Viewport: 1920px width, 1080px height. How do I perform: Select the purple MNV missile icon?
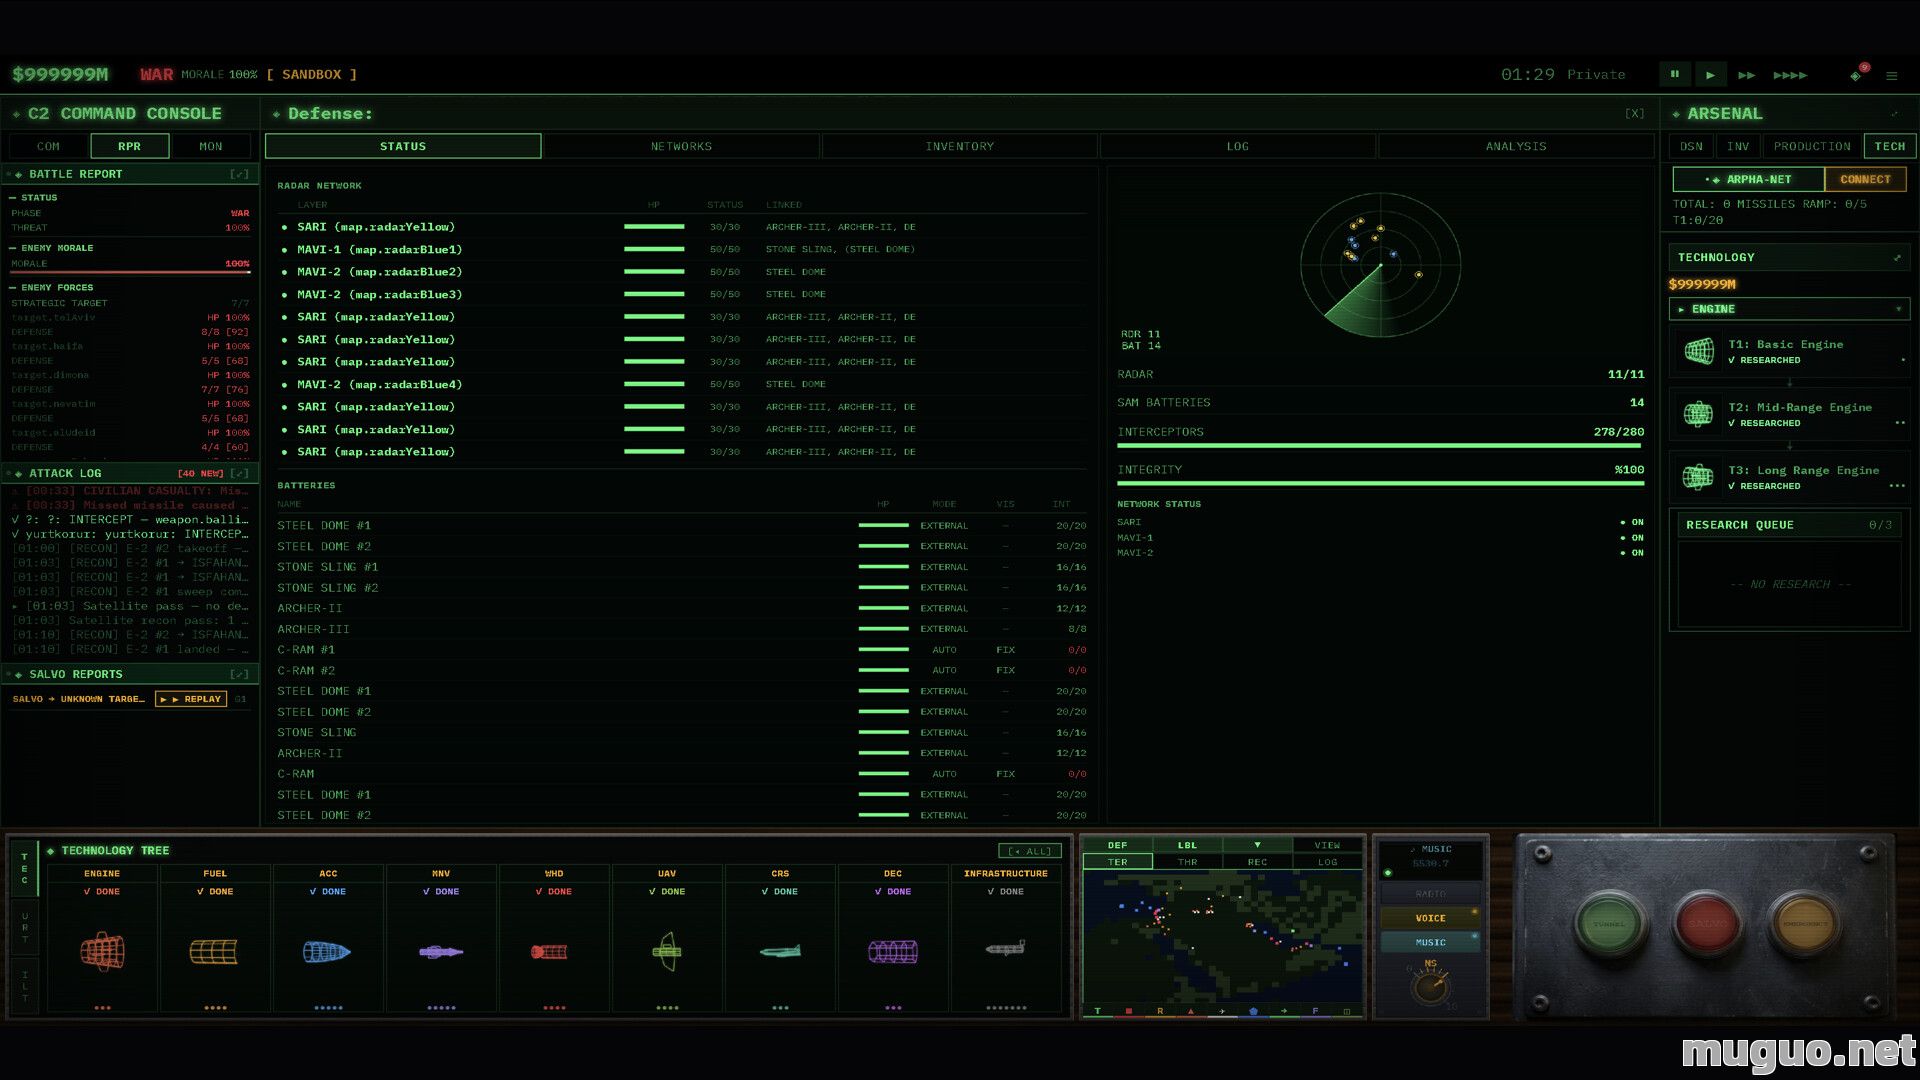[441, 952]
